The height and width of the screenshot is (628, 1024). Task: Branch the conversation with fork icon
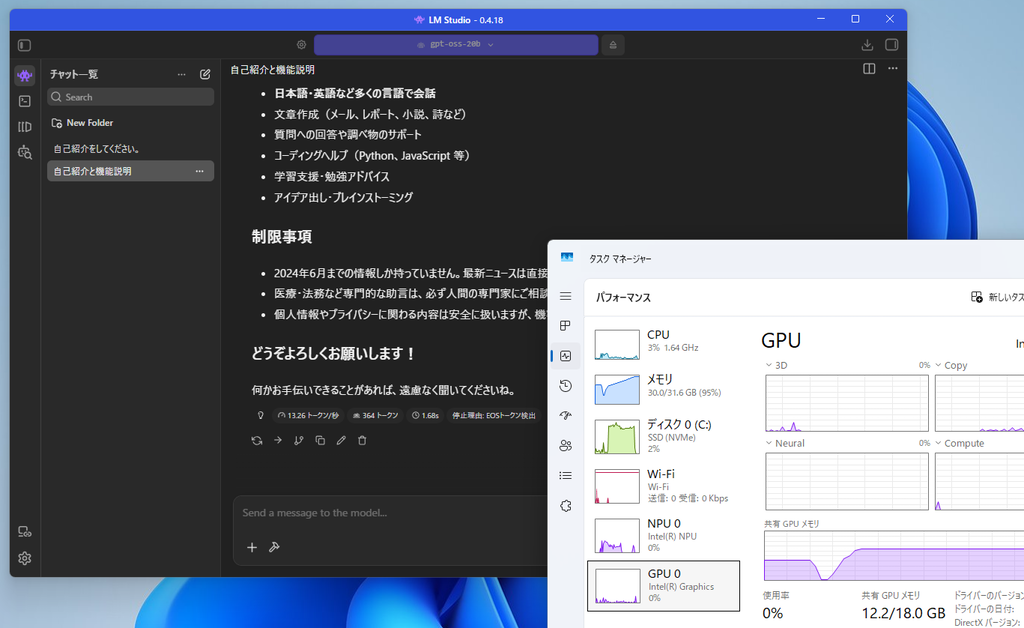pos(298,441)
